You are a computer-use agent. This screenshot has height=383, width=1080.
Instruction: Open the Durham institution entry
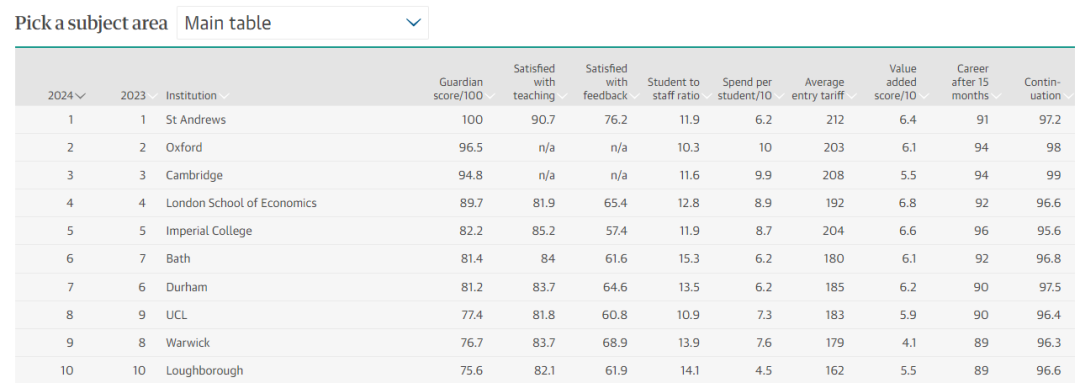pyautogui.click(x=186, y=287)
